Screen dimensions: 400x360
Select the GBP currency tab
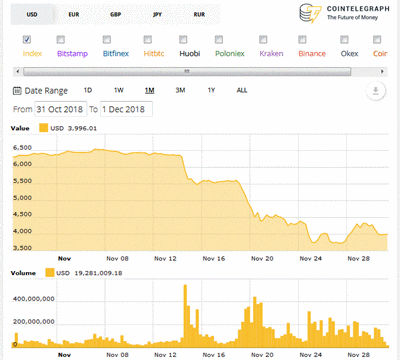116,15
